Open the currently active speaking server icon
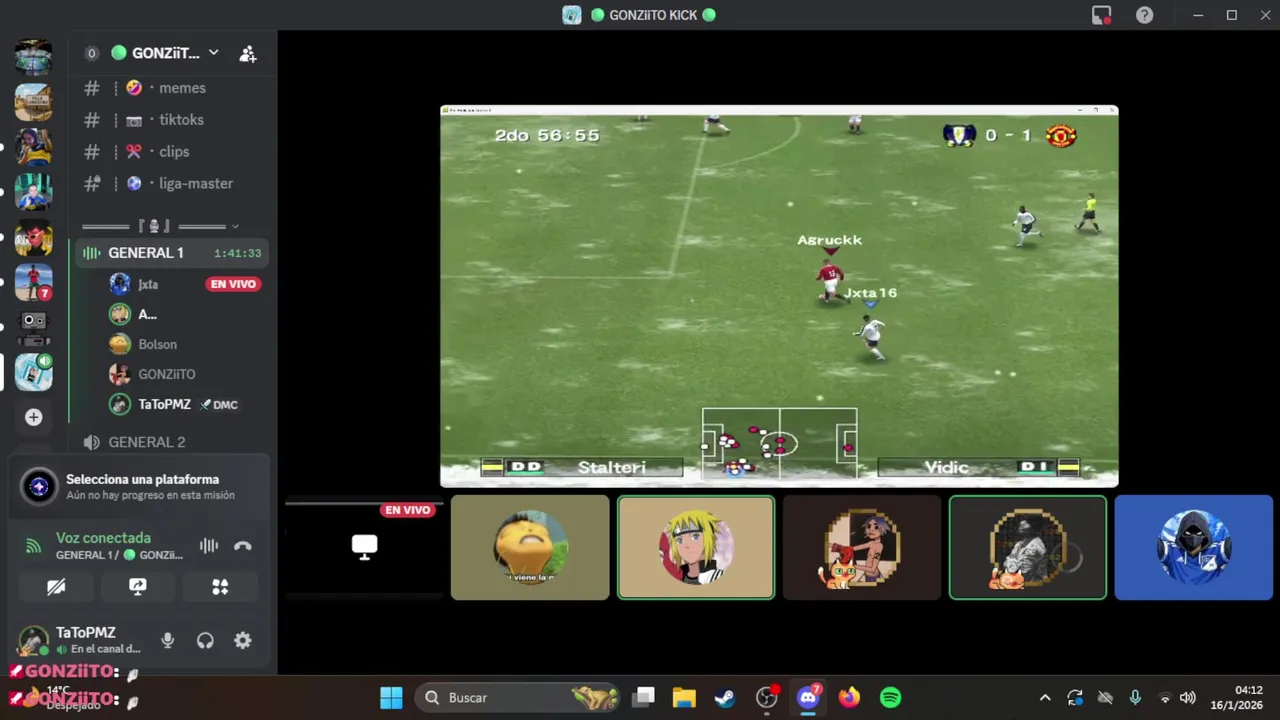Screen dimensions: 1280x720 pos(34,372)
